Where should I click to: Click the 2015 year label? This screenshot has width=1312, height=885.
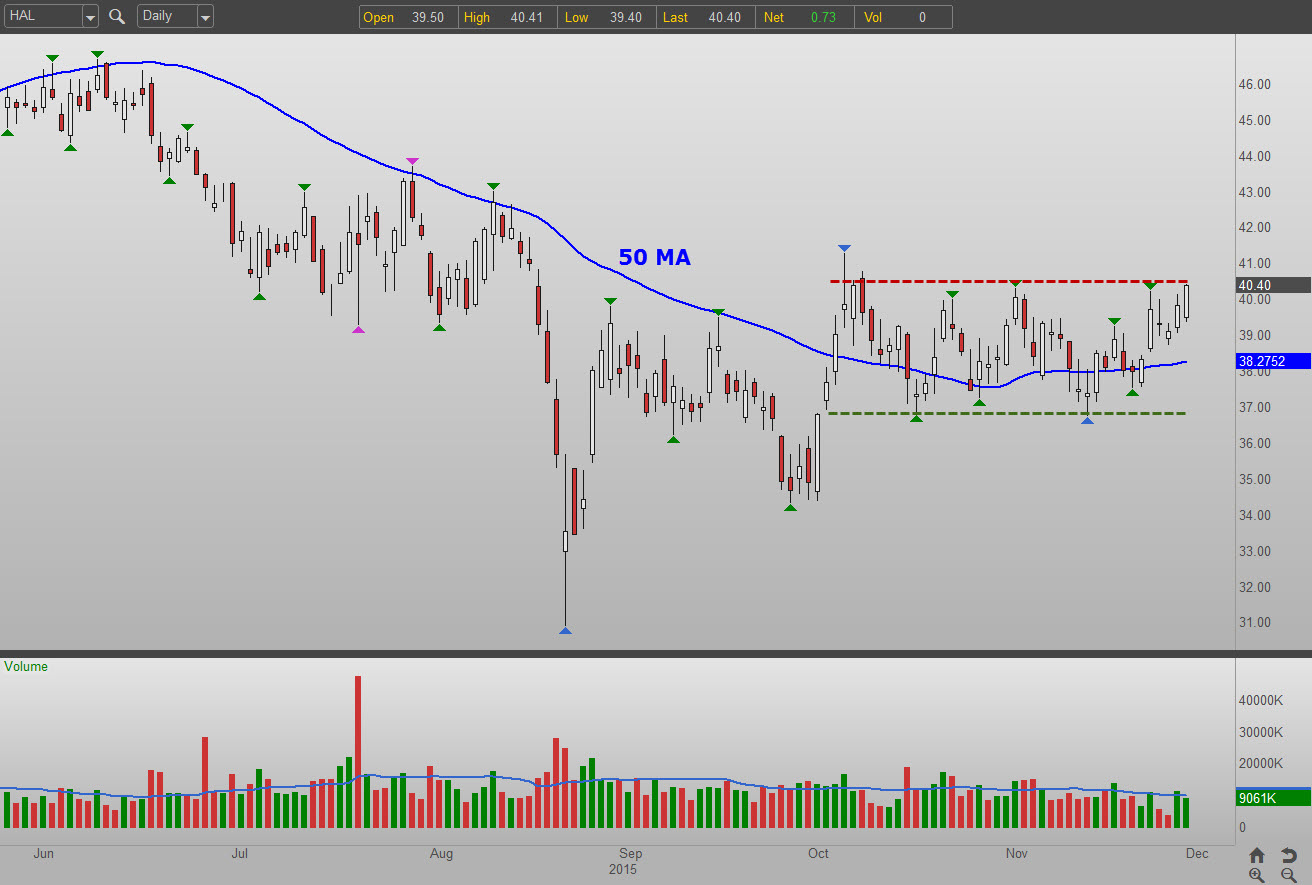[x=623, y=870]
